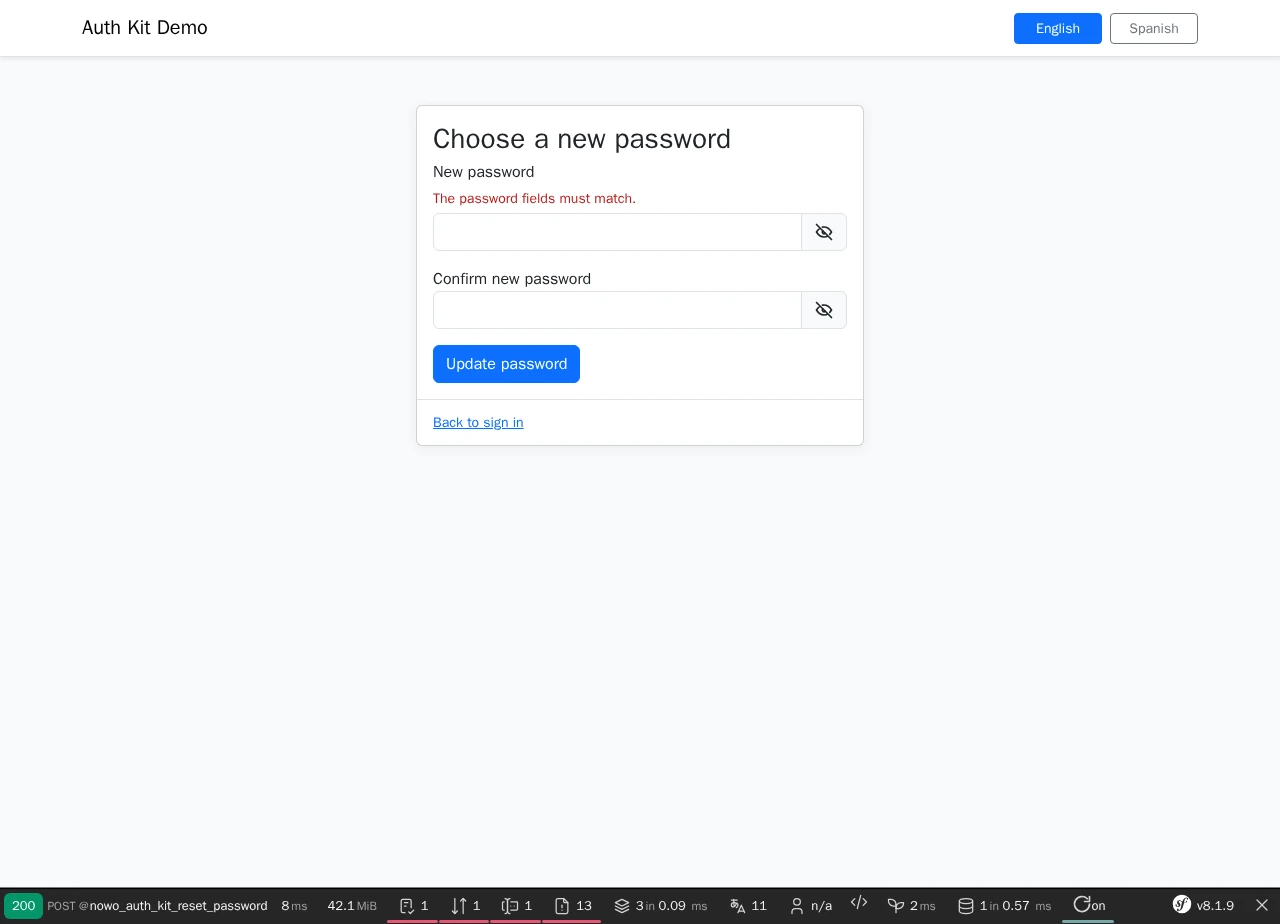Open the up-down arrows validator panel icon

click(465, 906)
